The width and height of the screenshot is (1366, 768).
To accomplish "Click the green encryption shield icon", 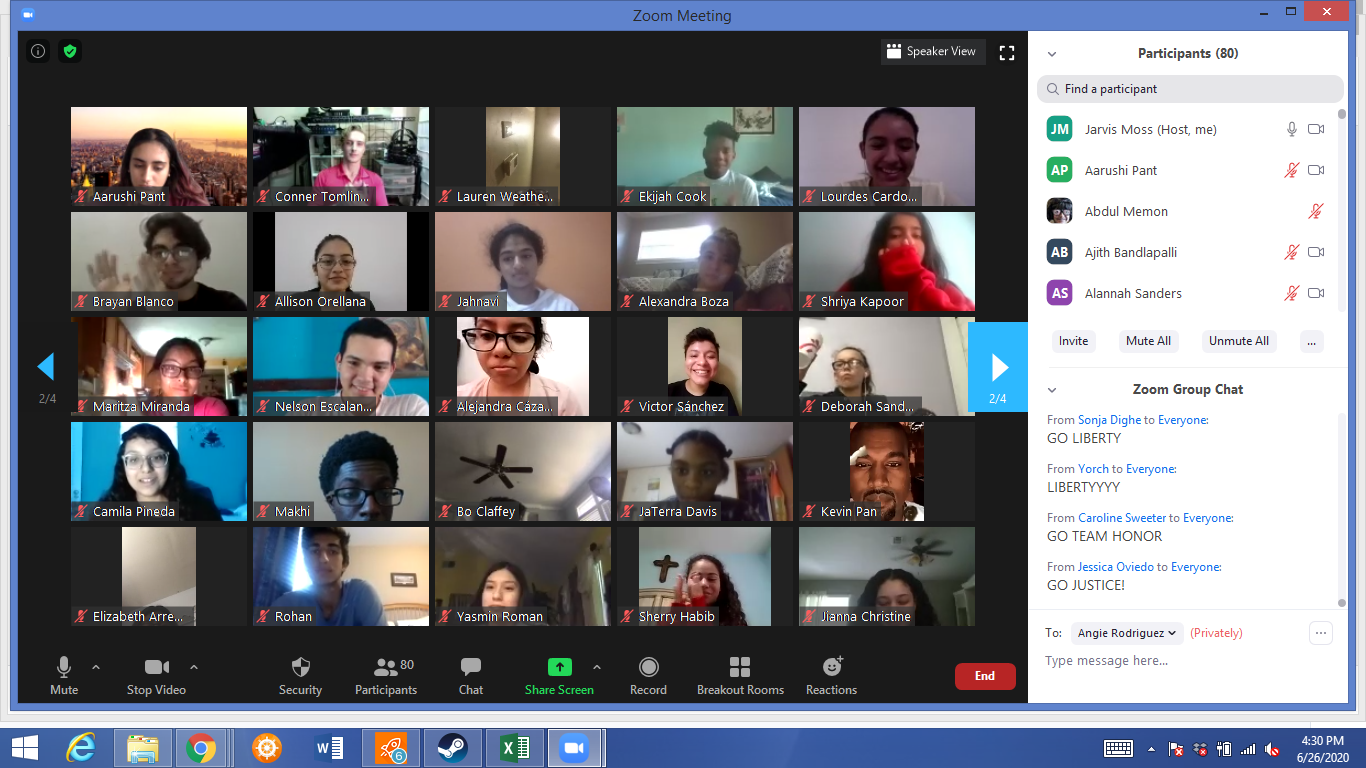I will point(69,51).
